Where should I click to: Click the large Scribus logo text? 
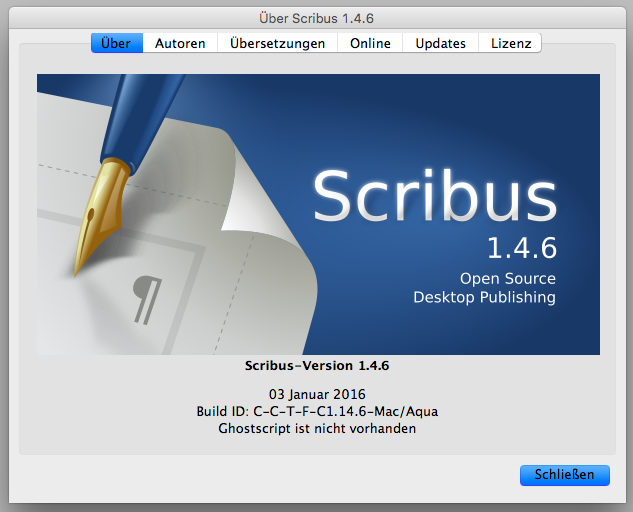click(434, 196)
